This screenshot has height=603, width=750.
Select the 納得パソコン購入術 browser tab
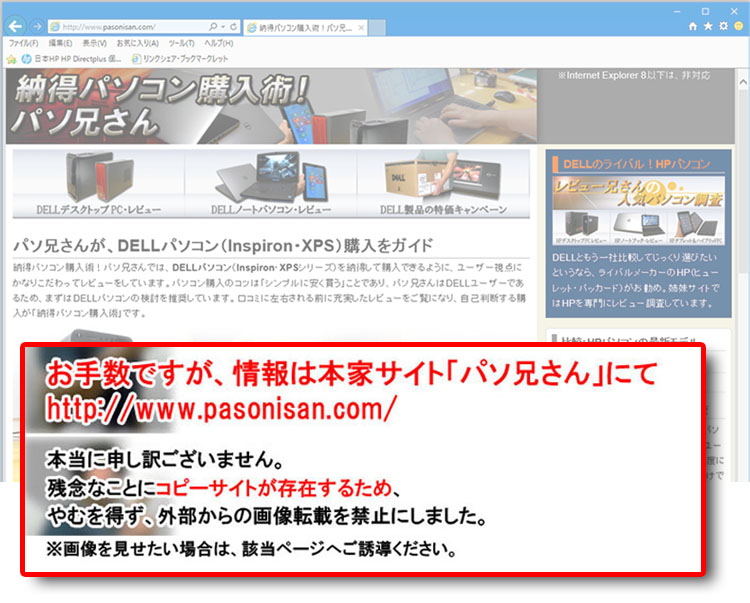click(x=298, y=26)
